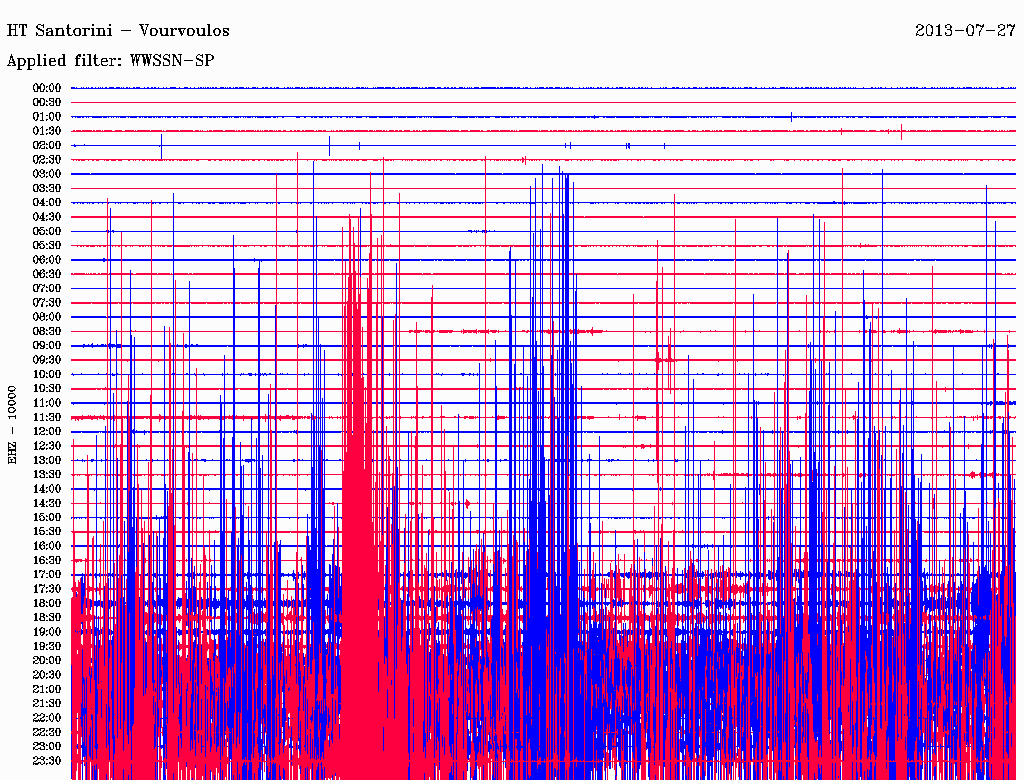Click the HT Santorini - Vourvoulos title
The image size is (1024, 780).
pos(118,31)
